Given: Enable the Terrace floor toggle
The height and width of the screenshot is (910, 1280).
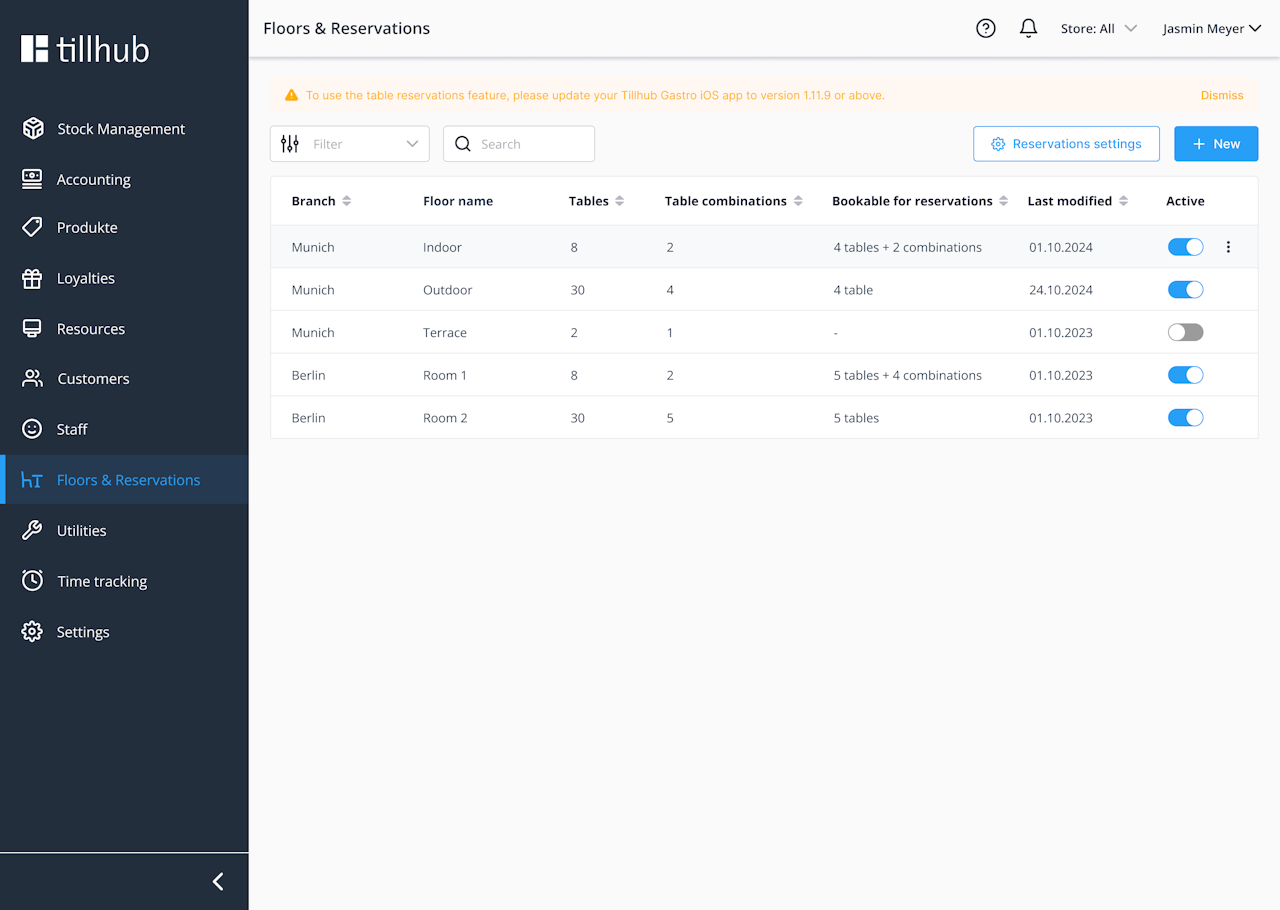Looking at the screenshot, I should (x=1185, y=332).
